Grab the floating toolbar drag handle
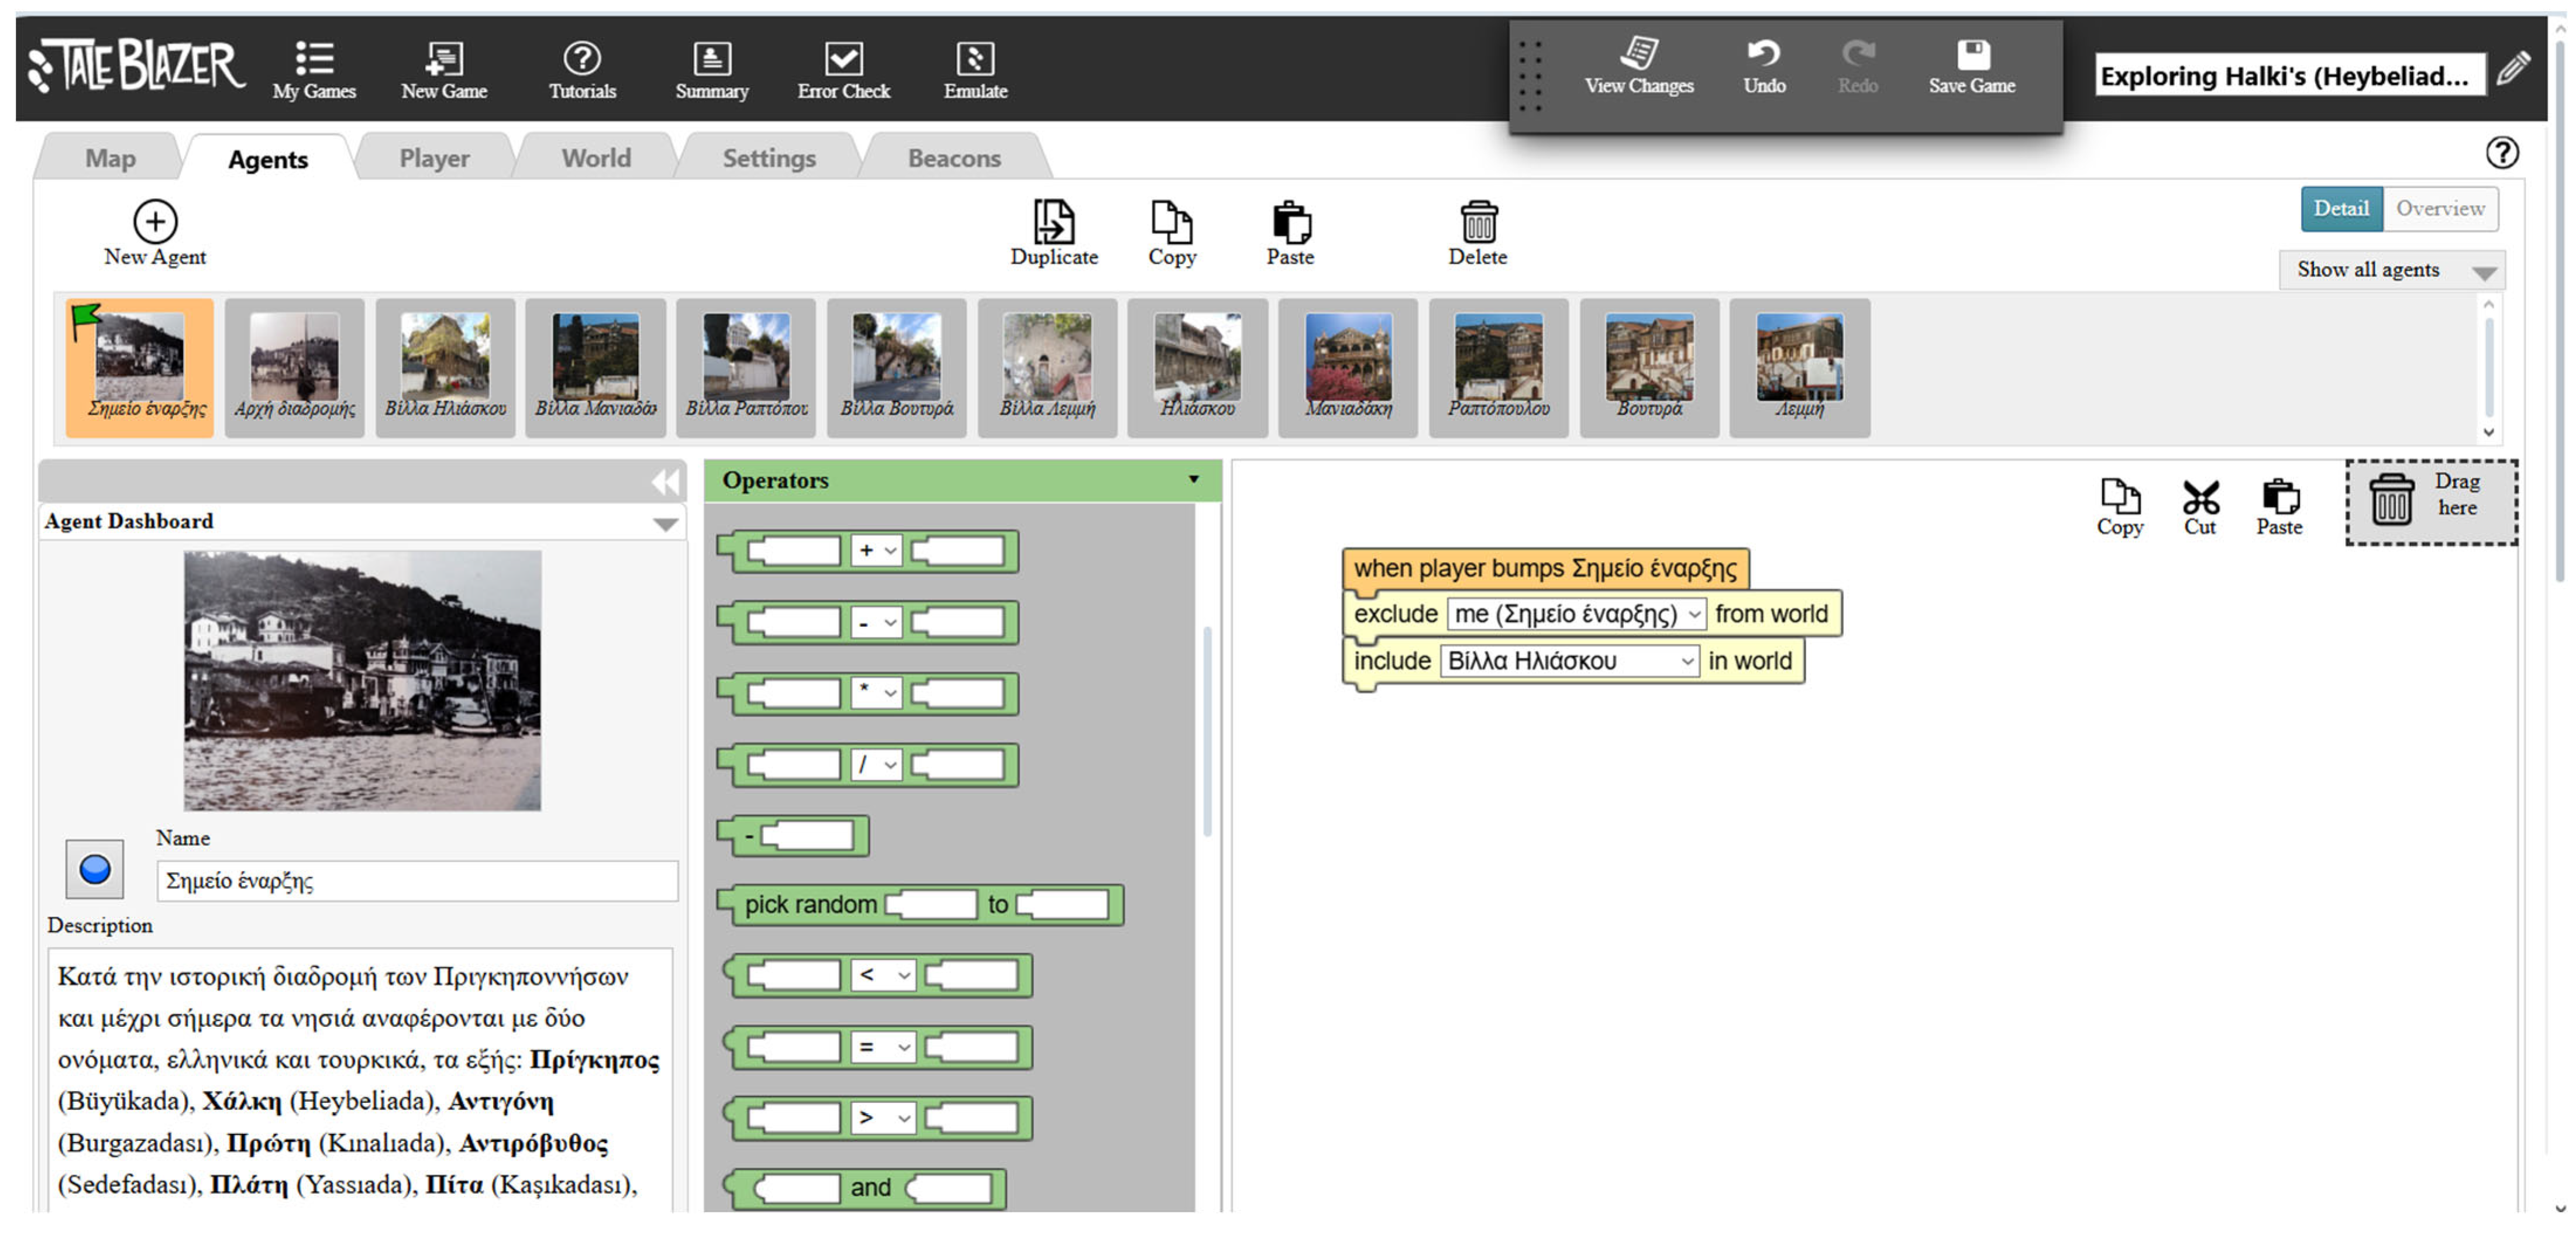Viewport: 2576px width, 1238px height. click(x=1530, y=77)
